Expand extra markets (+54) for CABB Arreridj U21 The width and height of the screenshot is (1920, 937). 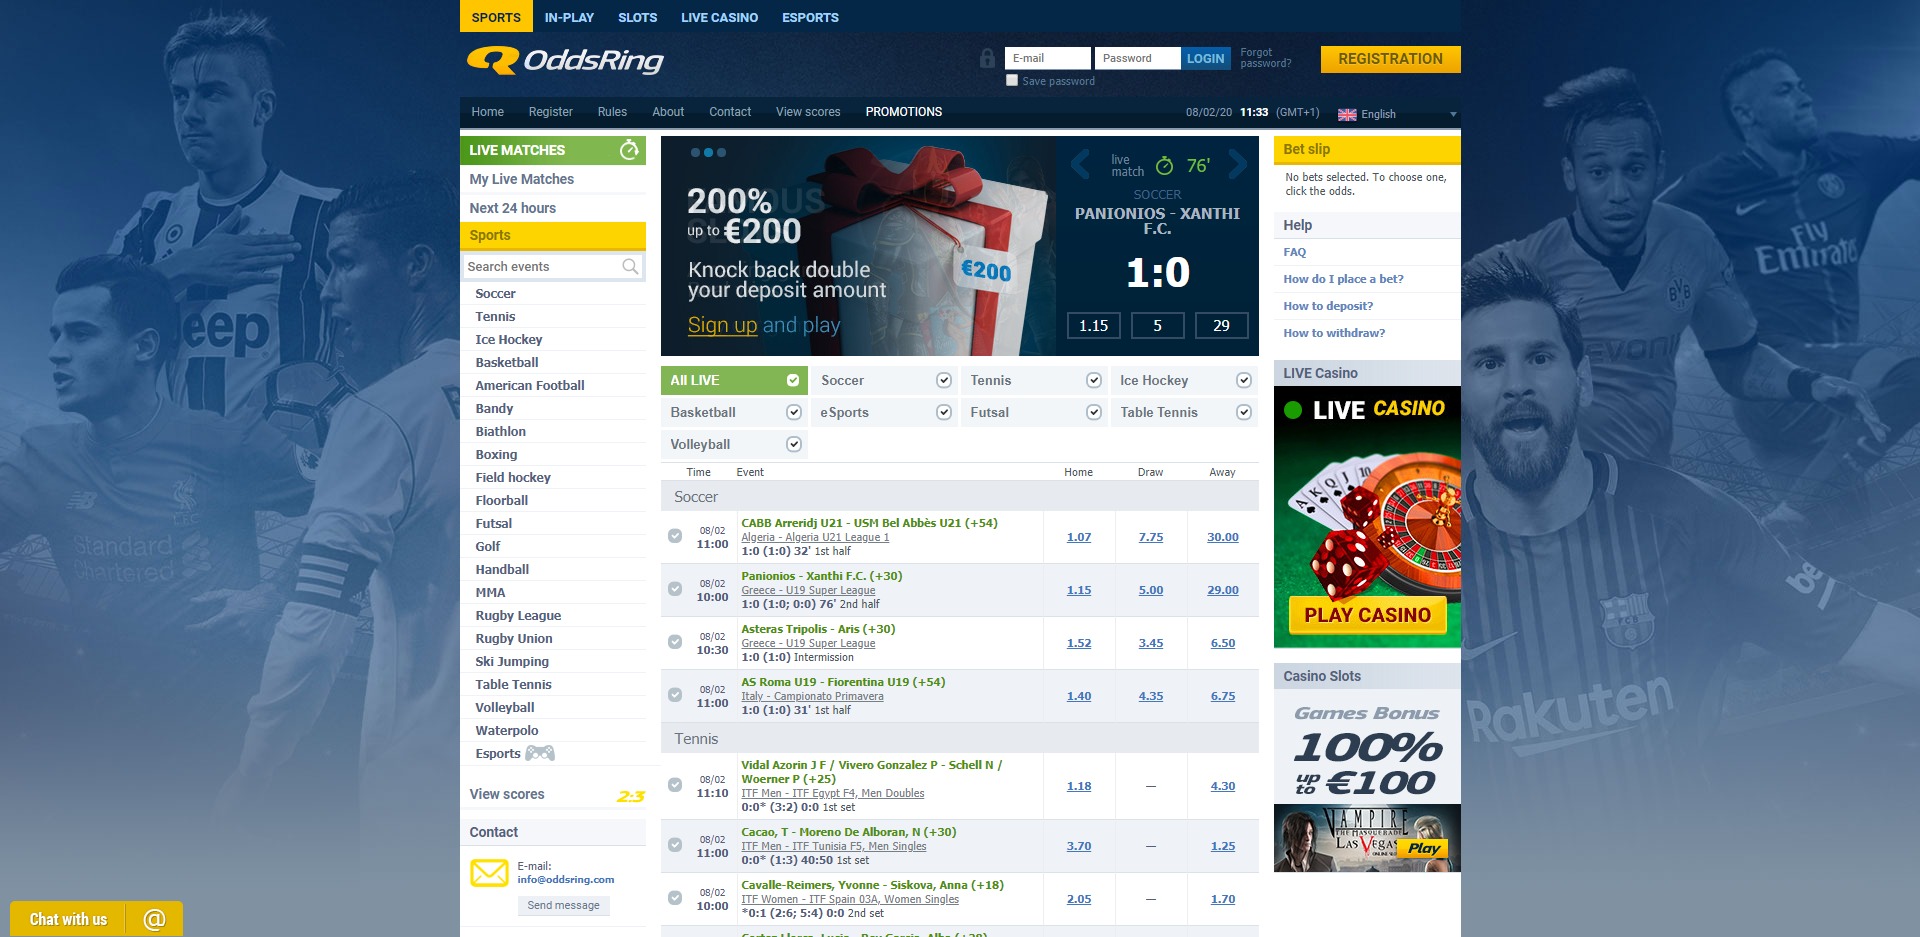click(981, 523)
